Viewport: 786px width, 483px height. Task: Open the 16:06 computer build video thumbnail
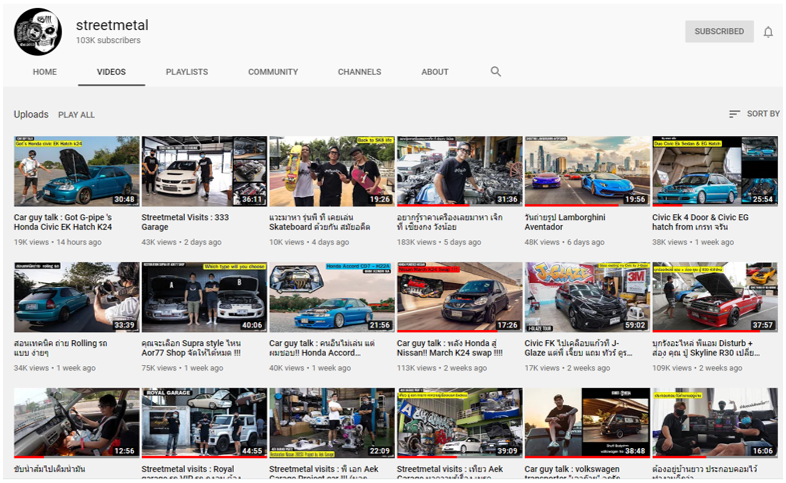(715, 423)
